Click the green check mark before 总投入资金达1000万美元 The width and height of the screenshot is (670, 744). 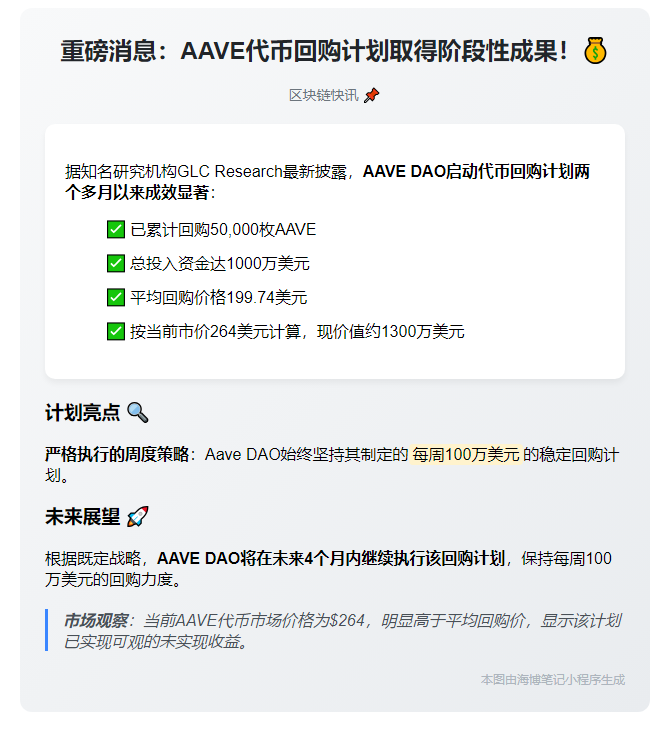pos(116,263)
